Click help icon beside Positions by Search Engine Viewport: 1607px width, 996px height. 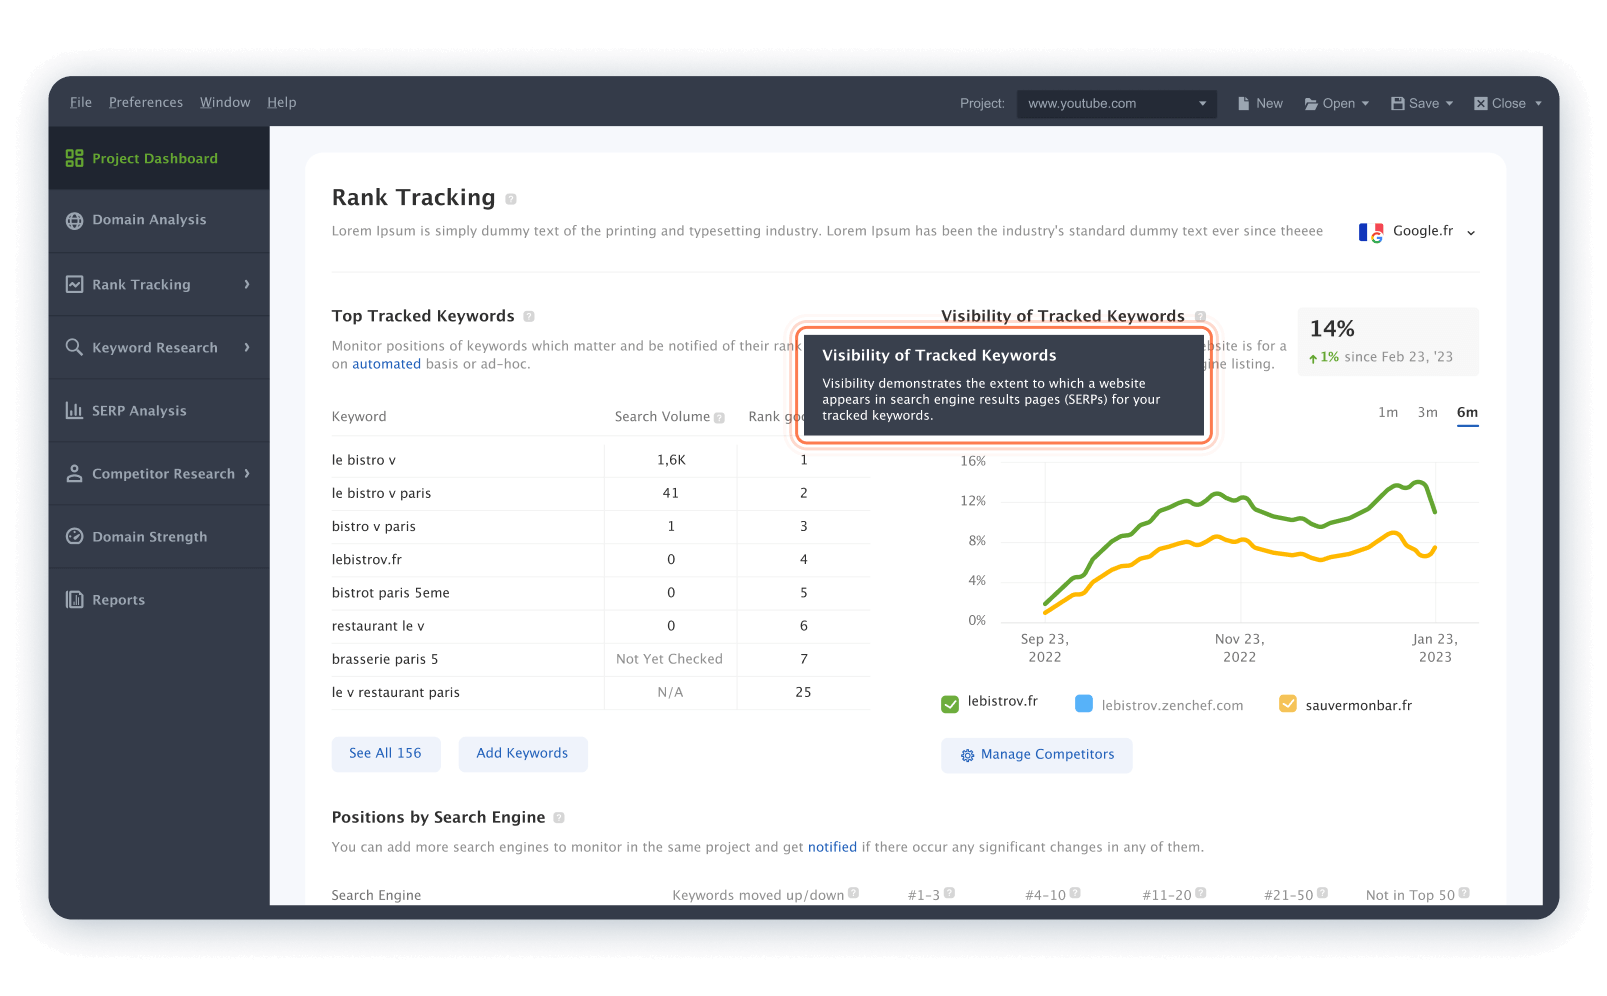pyautogui.click(x=559, y=818)
